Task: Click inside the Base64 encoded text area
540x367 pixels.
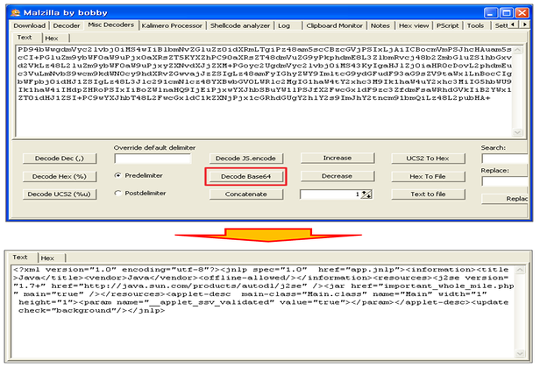Action: [x=264, y=91]
